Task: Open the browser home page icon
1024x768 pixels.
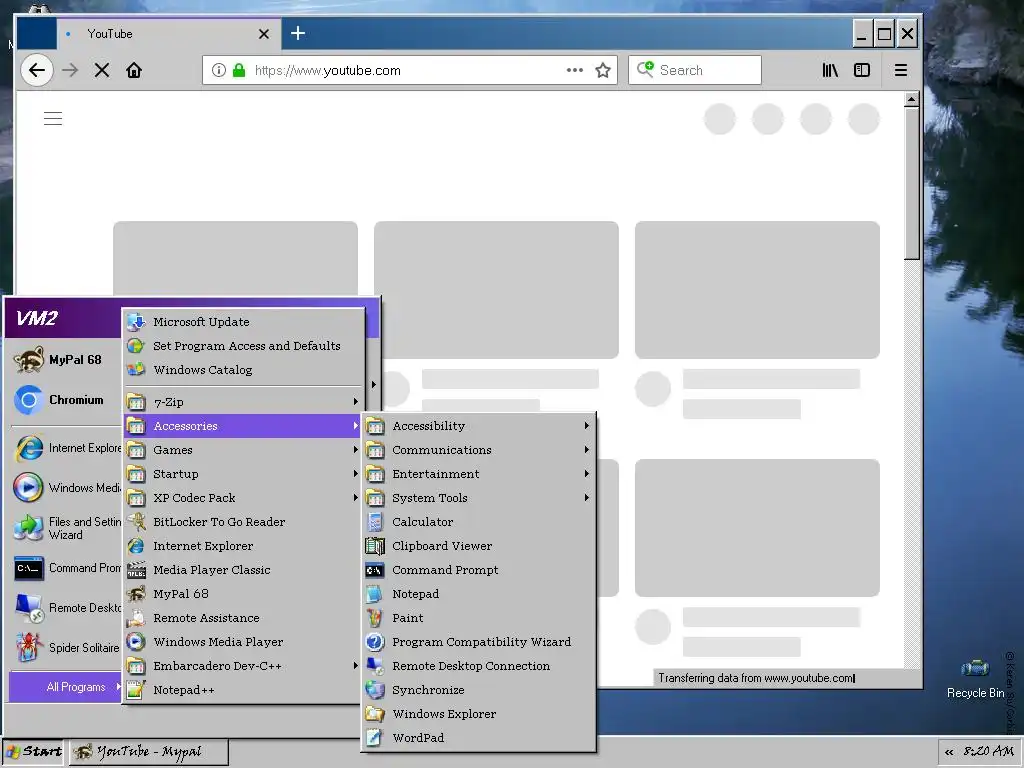Action: pyautogui.click(x=134, y=70)
